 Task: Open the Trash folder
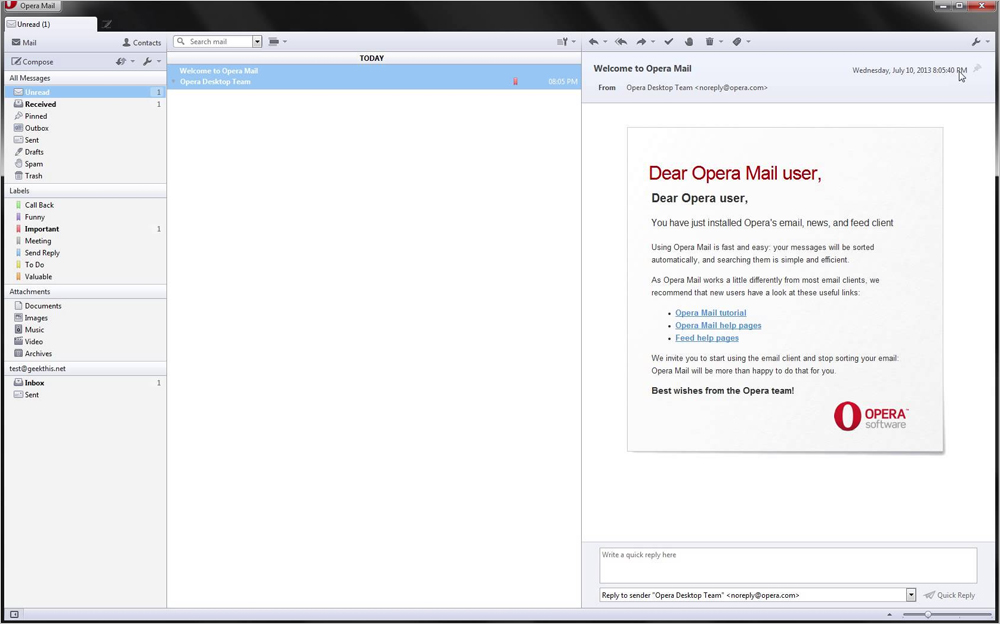click(x=85, y=175)
